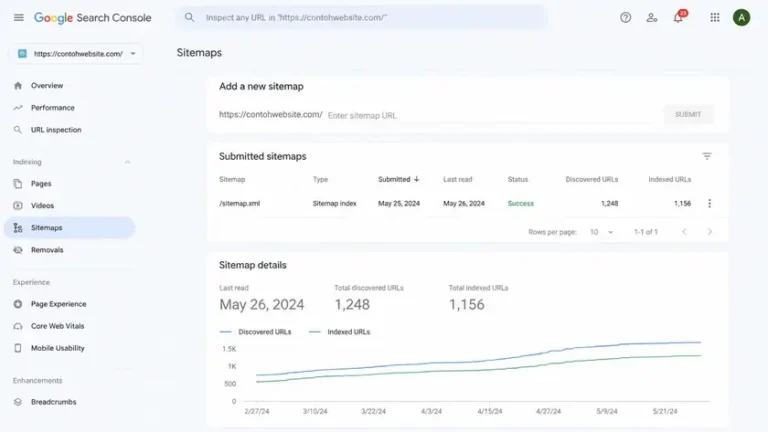The width and height of the screenshot is (768, 432).
Task: Open more options for /sitemap.xml row
Action: pos(709,203)
